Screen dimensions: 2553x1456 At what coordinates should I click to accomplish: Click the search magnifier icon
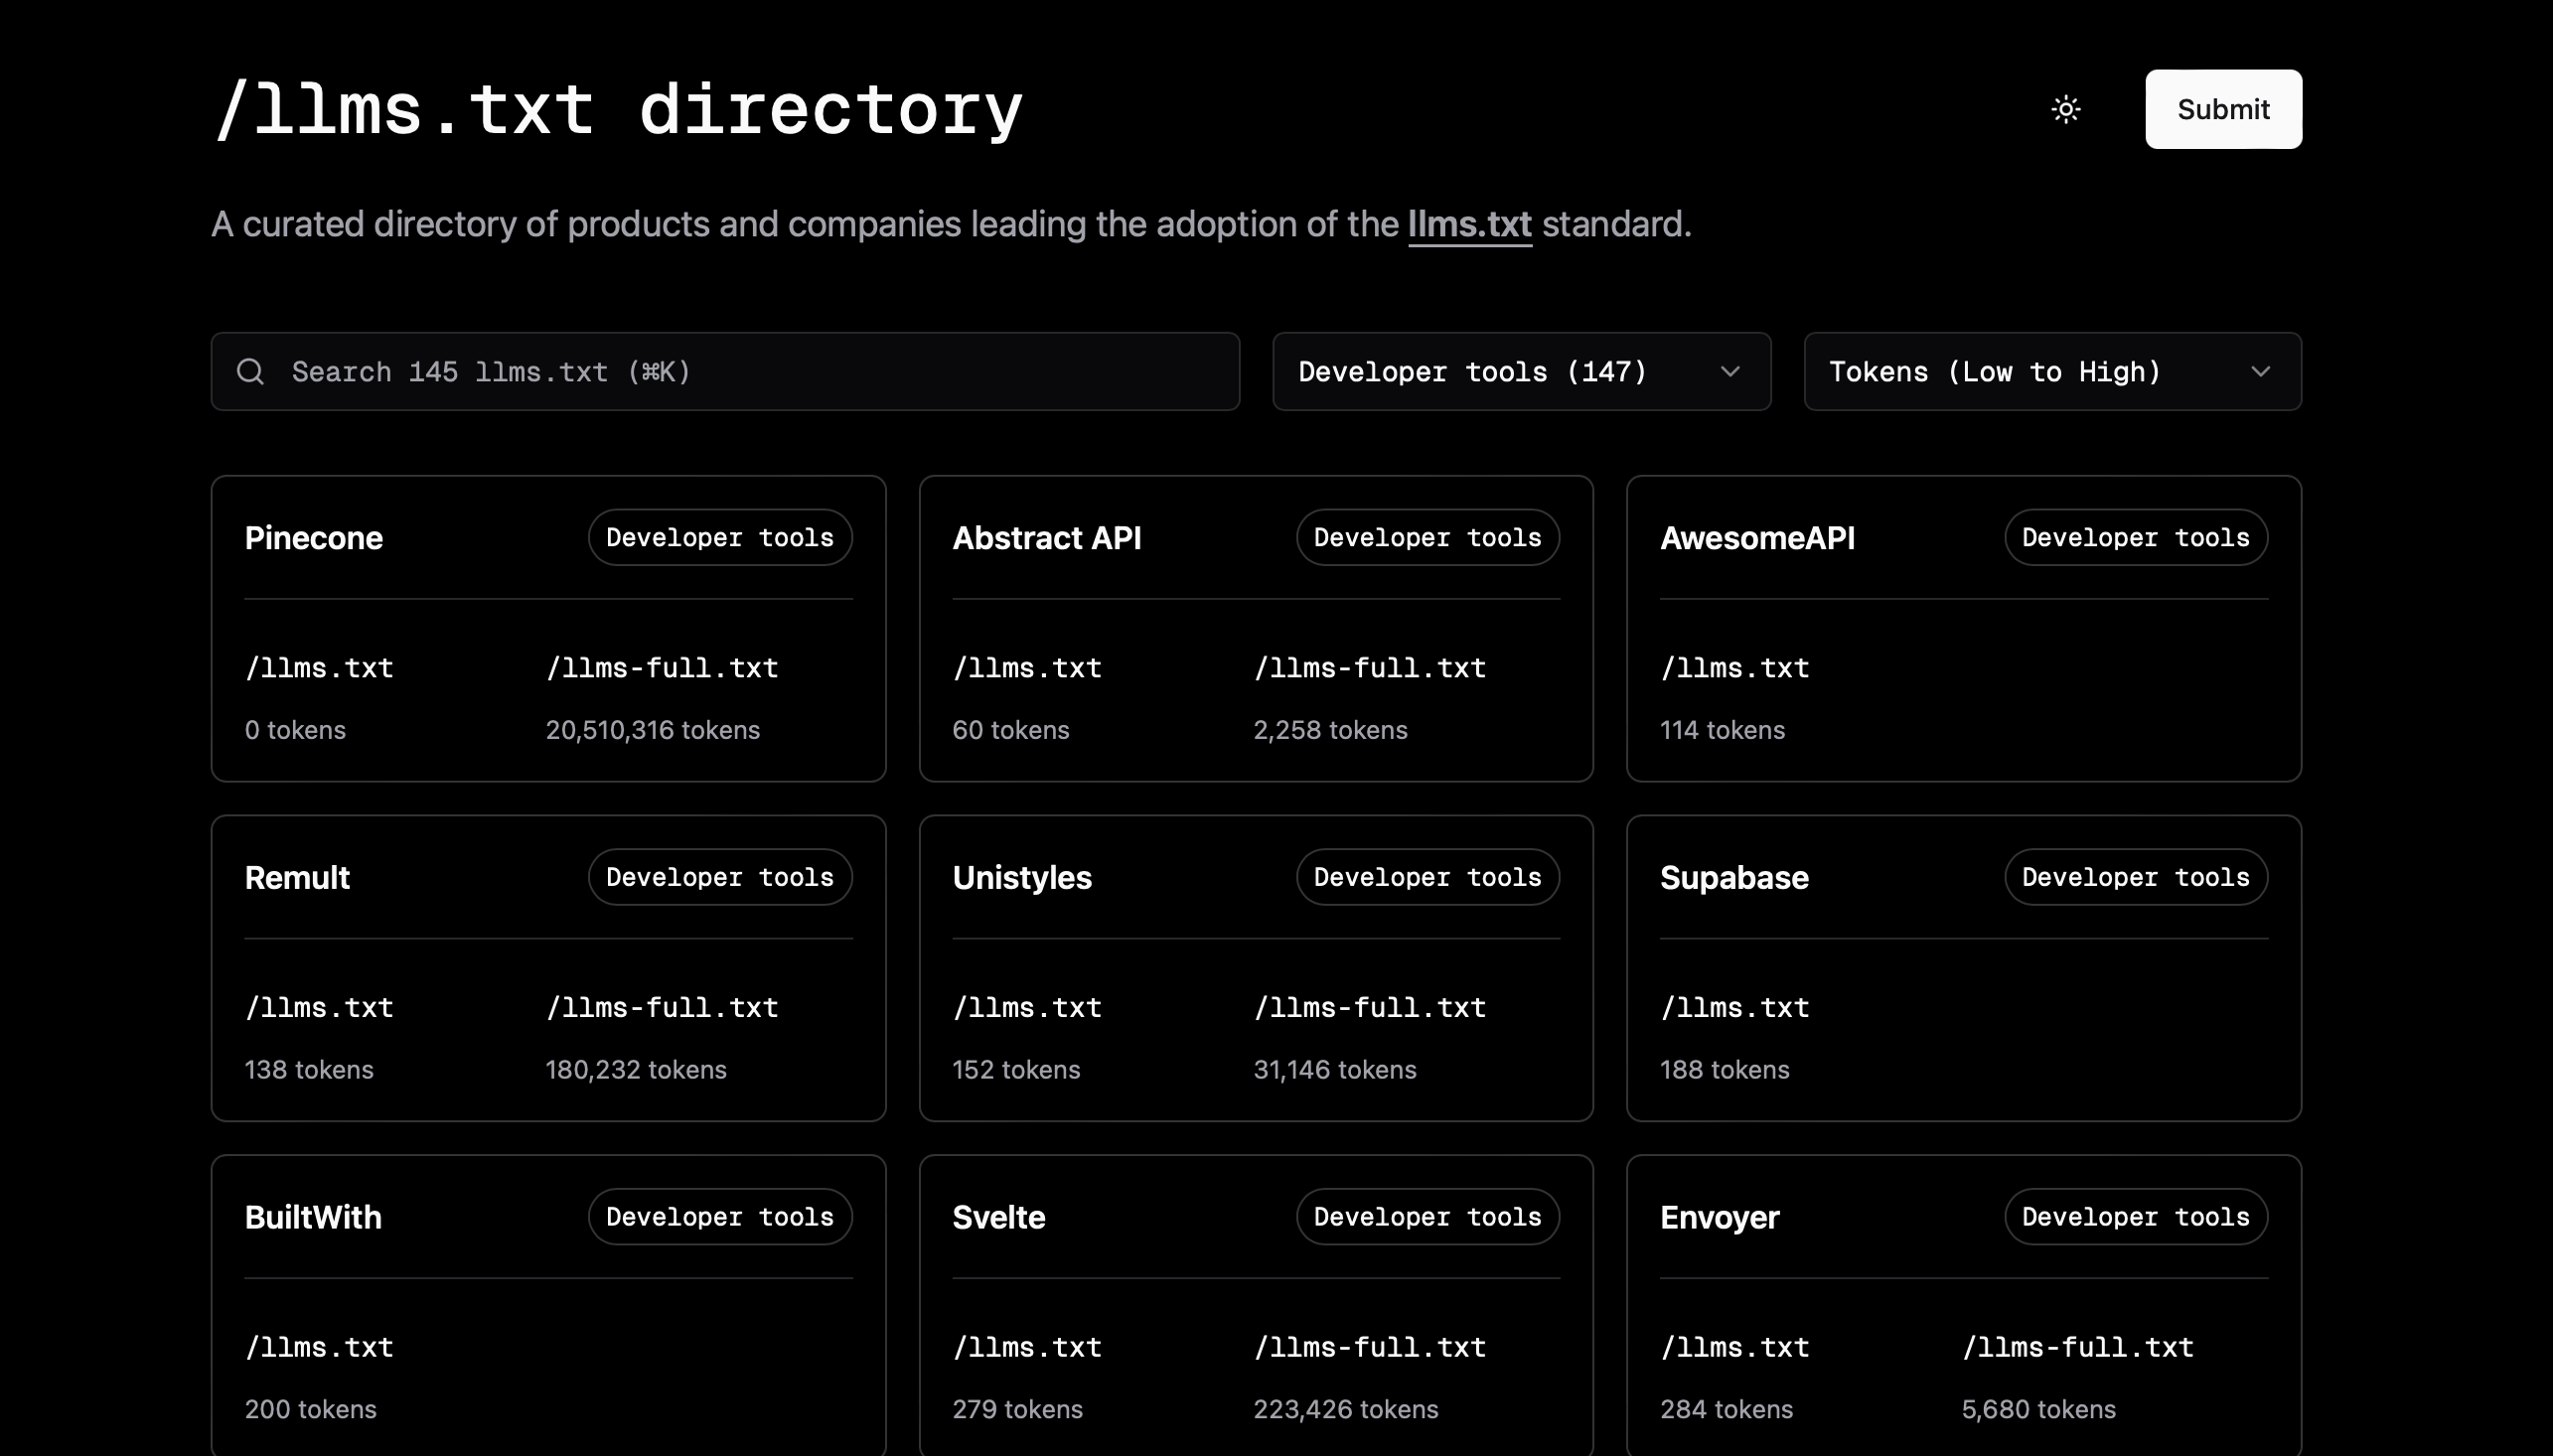pos(250,372)
